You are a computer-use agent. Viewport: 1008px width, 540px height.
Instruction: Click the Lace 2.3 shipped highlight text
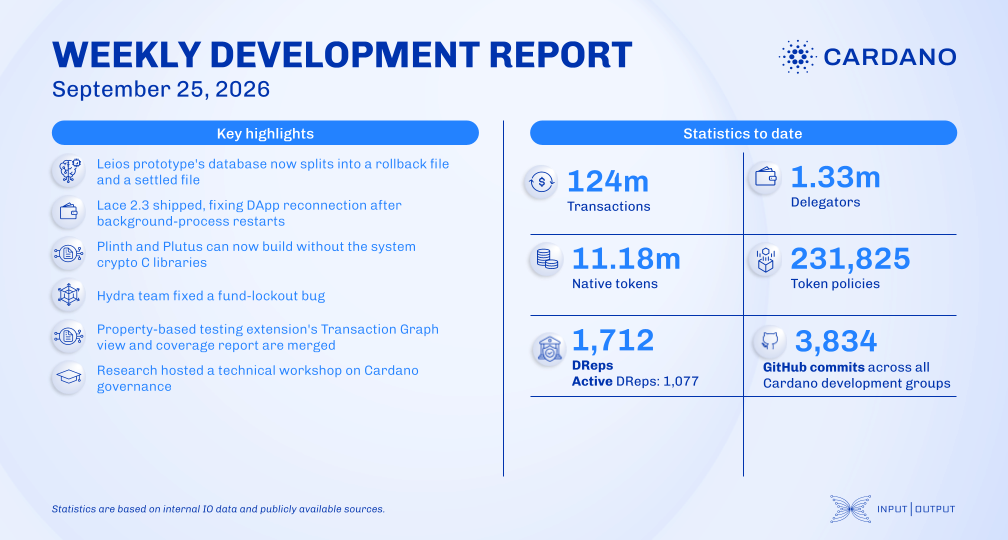[249, 213]
